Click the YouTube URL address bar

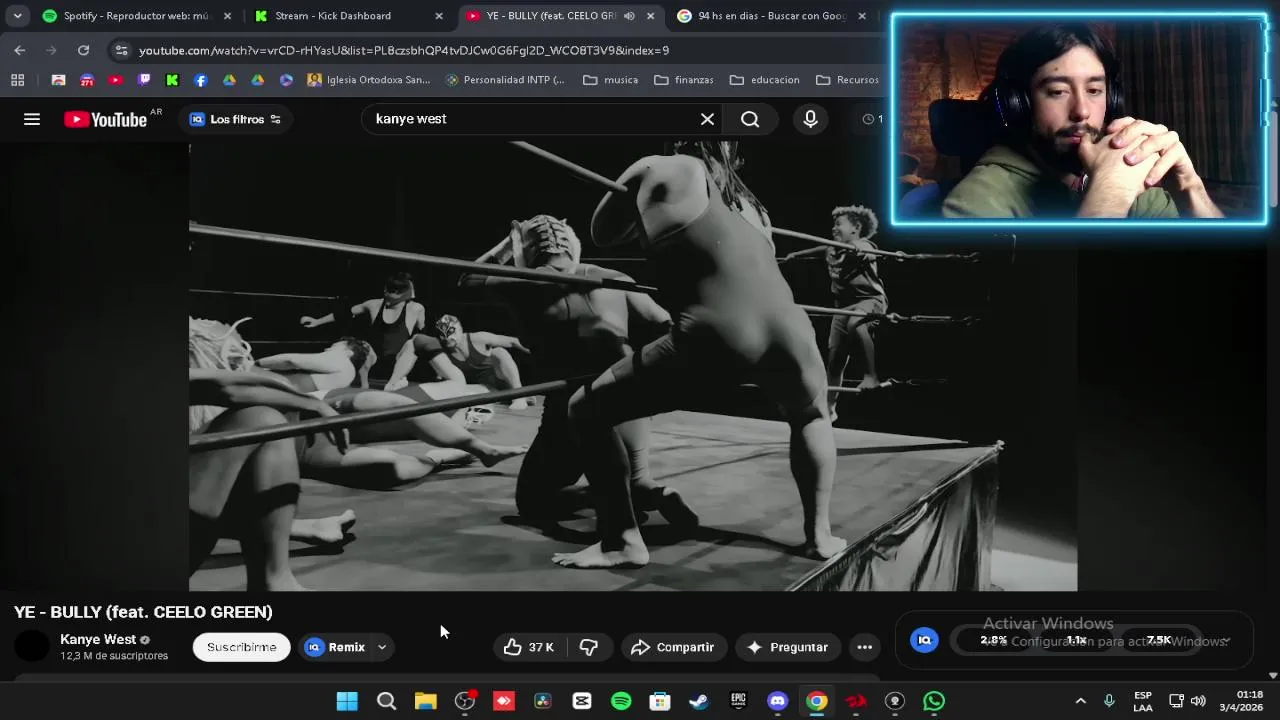pyautogui.click(x=404, y=50)
